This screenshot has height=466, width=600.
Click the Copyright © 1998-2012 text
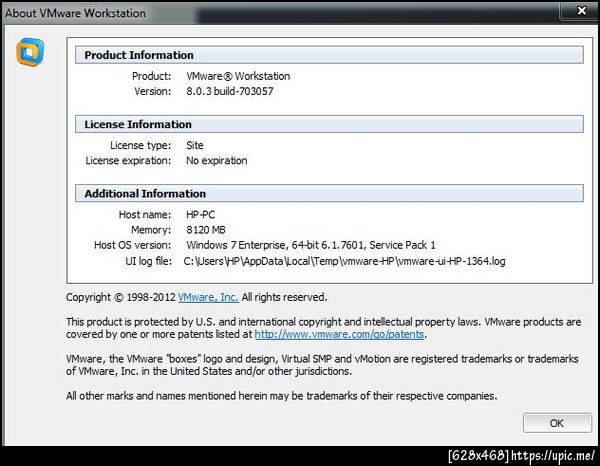pos(121,297)
